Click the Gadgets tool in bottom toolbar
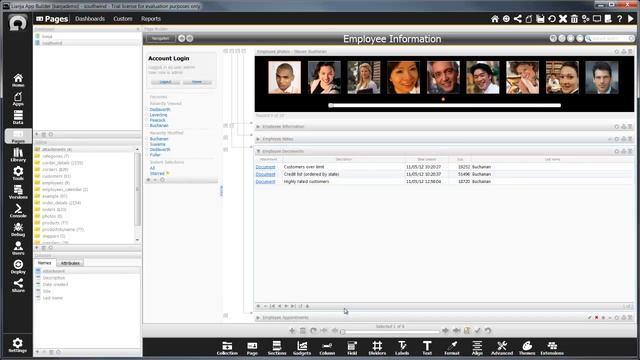This screenshot has height=360, width=640. pyautogui.click(x=302, y=348)
